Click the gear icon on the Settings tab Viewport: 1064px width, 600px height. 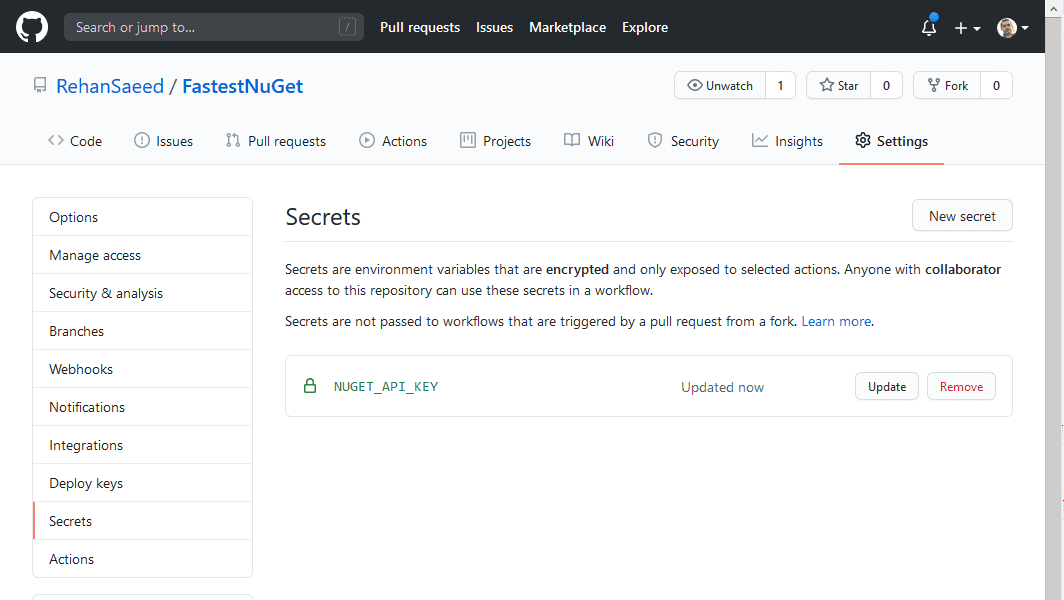(x=862, y=141)
